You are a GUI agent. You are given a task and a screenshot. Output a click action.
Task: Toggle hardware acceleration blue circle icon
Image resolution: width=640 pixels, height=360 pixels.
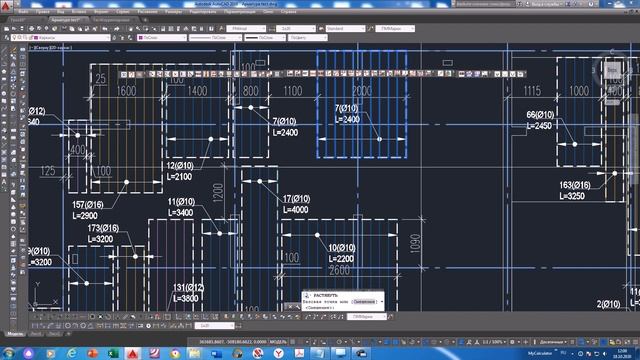(603, 342)
